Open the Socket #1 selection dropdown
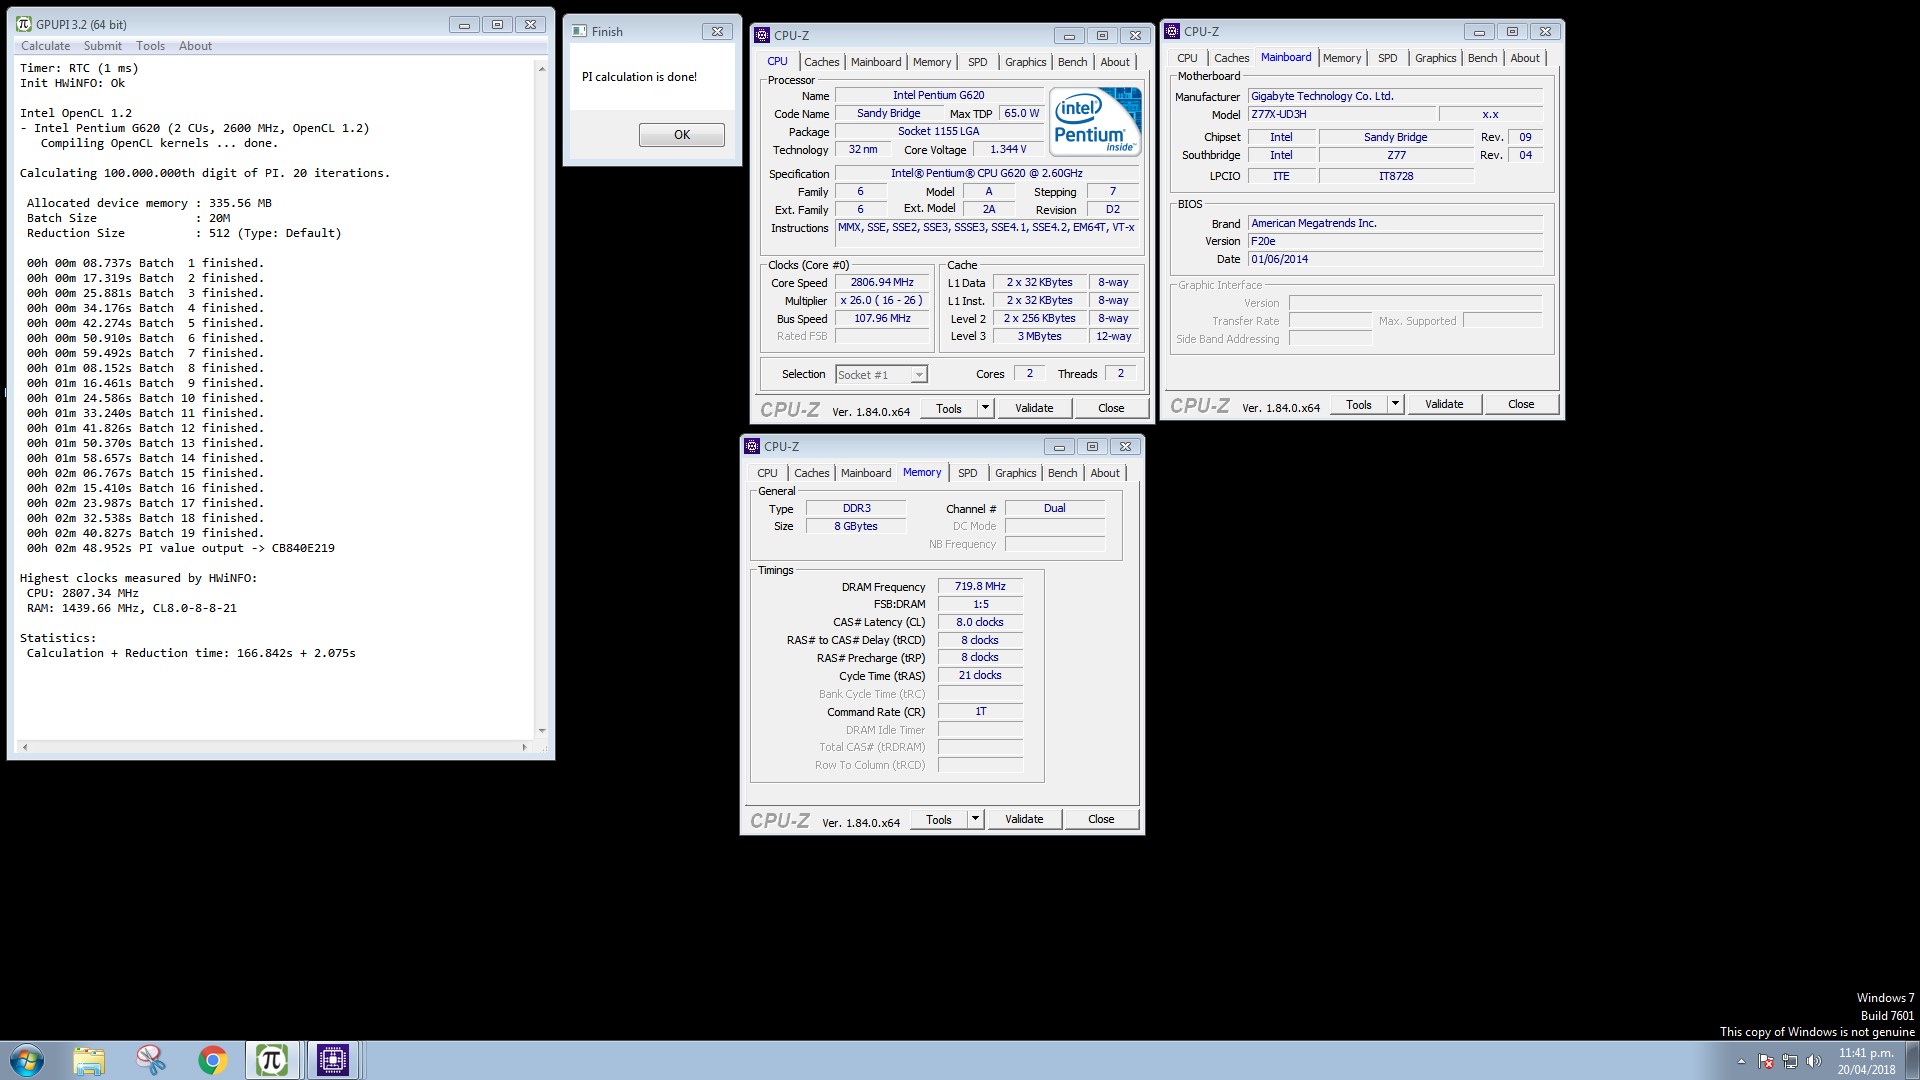Image resolution: width=1920 pixels, height=1080 pixels. (881, 374)
